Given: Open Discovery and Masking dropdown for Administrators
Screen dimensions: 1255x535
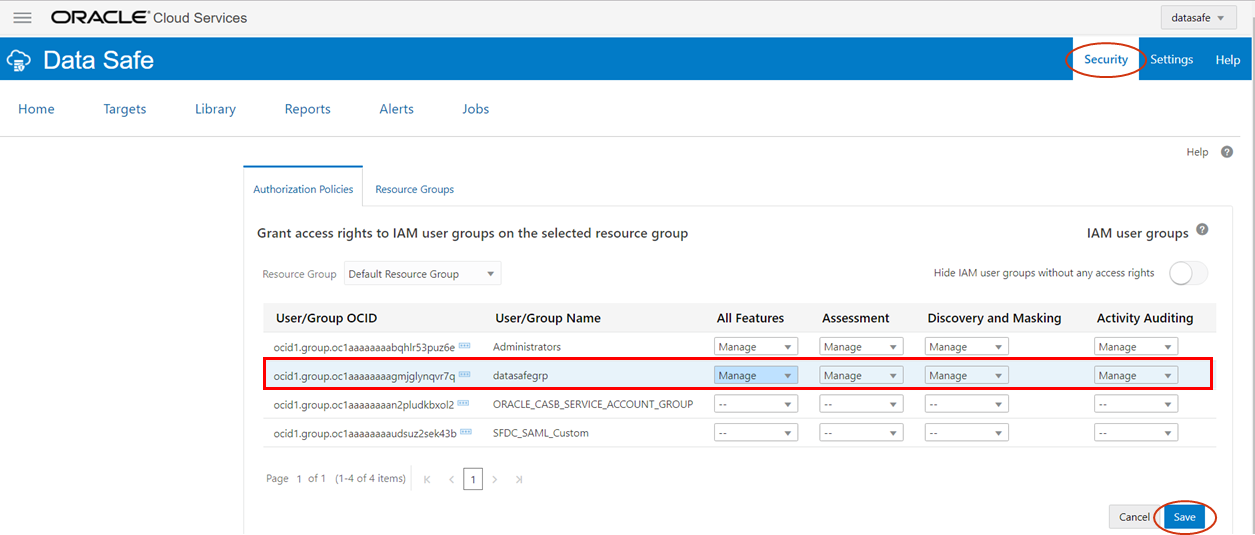Looking at the screenshot, I should (x=967, y=347).
